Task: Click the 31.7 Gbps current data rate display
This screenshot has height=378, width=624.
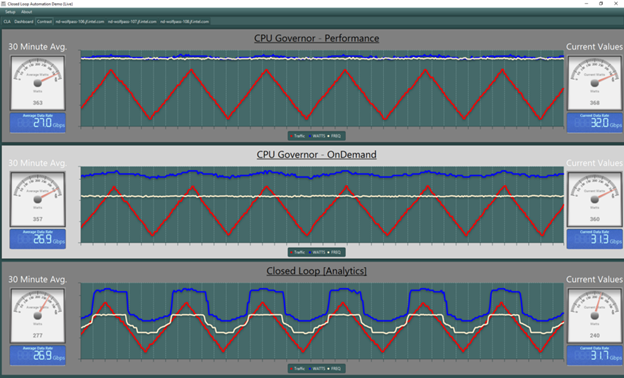Action: (x=595, y=355)
